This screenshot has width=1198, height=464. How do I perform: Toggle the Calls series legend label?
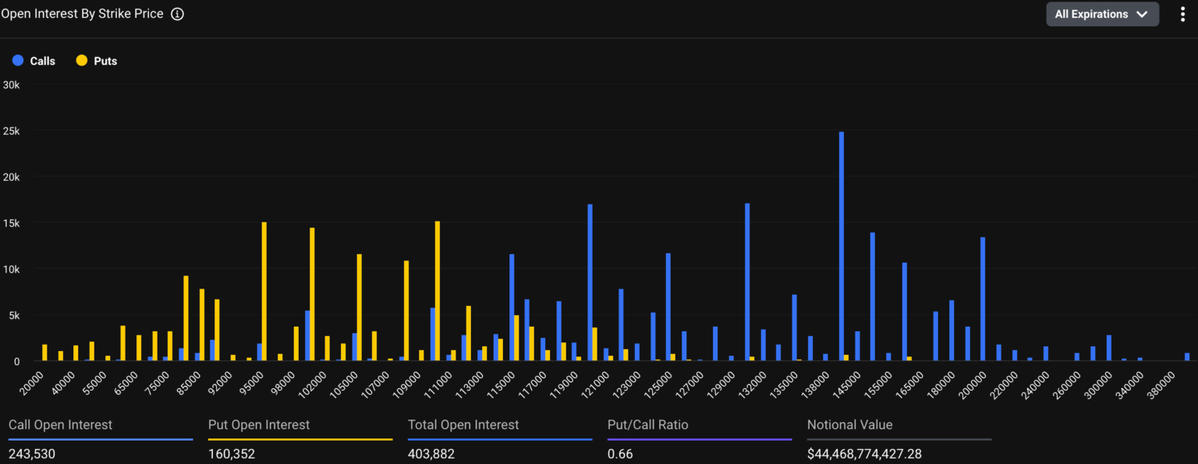[43, 61]
